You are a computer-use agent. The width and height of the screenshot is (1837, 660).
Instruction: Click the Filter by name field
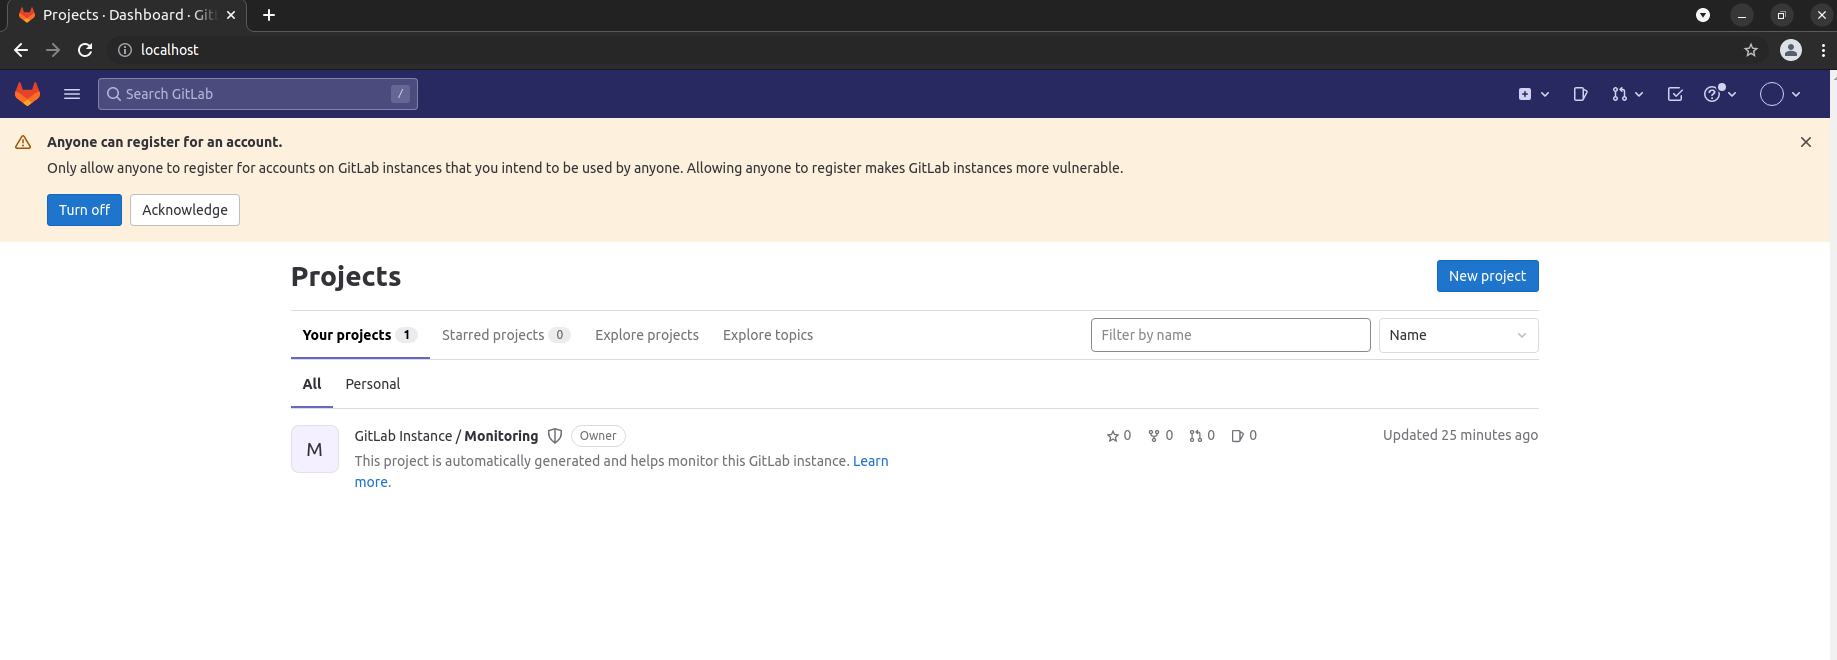[1230, 335]
